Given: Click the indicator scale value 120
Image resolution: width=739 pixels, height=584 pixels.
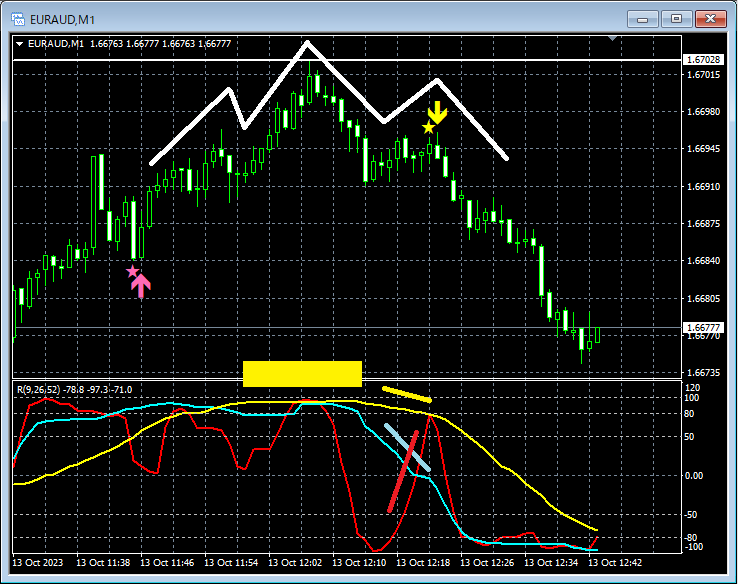Looking at the screenshot, I should click(x=692, y=387).
